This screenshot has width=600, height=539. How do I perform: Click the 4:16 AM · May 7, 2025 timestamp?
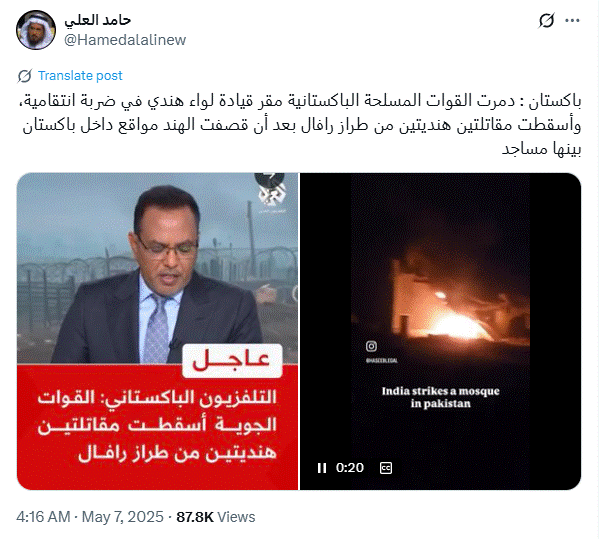[x=90, y=517]
